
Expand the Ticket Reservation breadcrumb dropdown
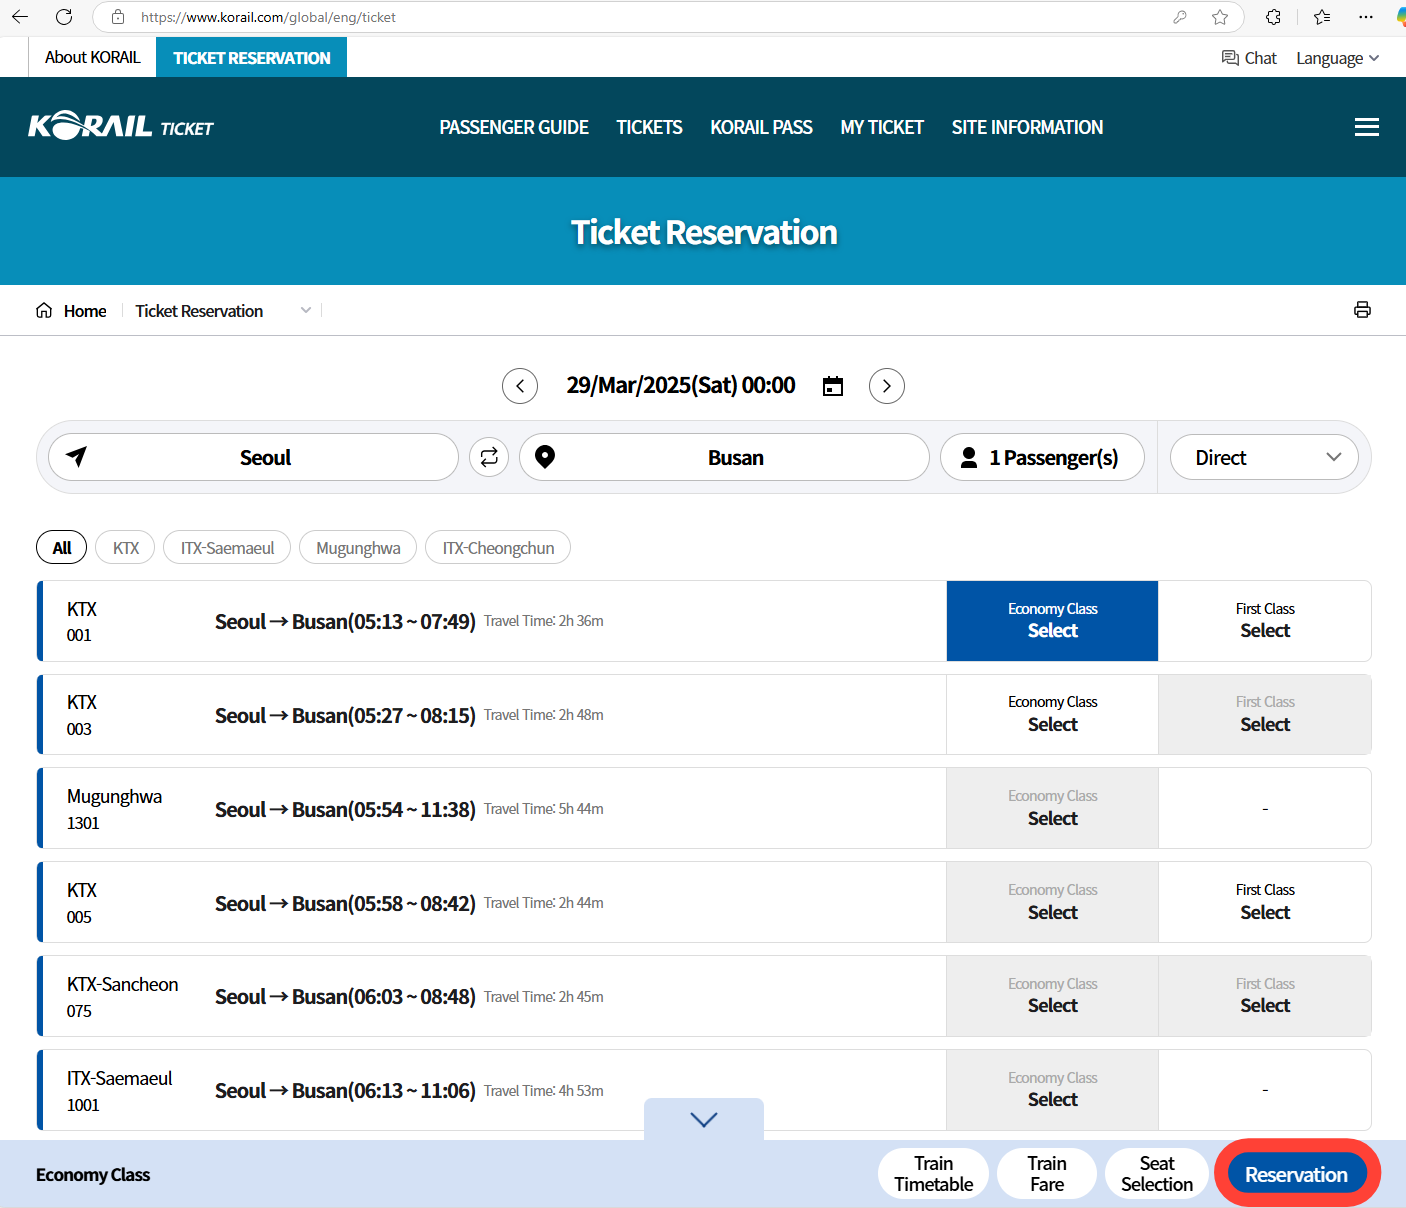[306, 311]
